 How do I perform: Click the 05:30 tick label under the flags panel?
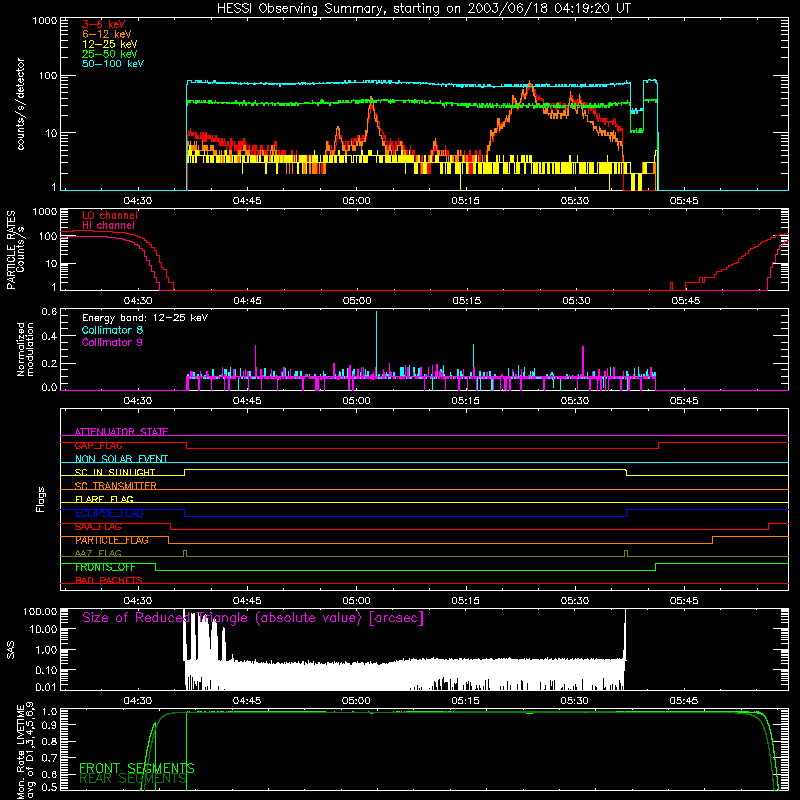click(x=574, y=601)
